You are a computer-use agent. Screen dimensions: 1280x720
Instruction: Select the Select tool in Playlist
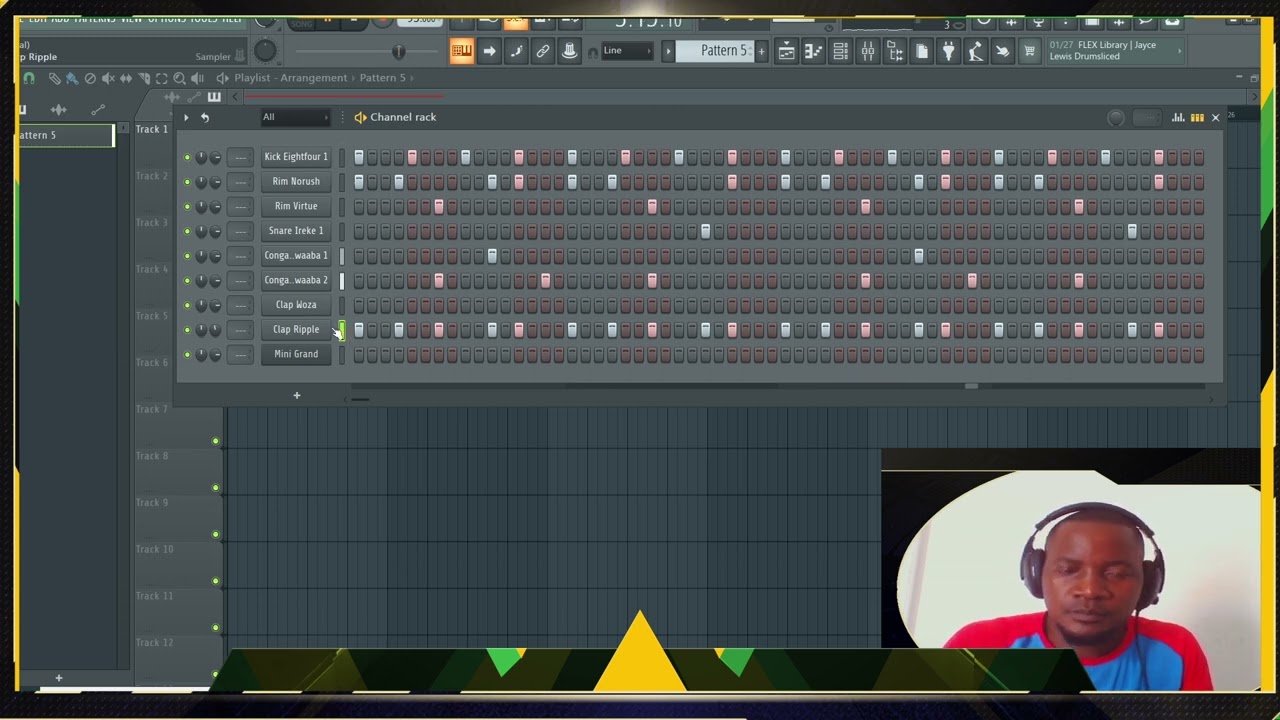coord(162,78)
